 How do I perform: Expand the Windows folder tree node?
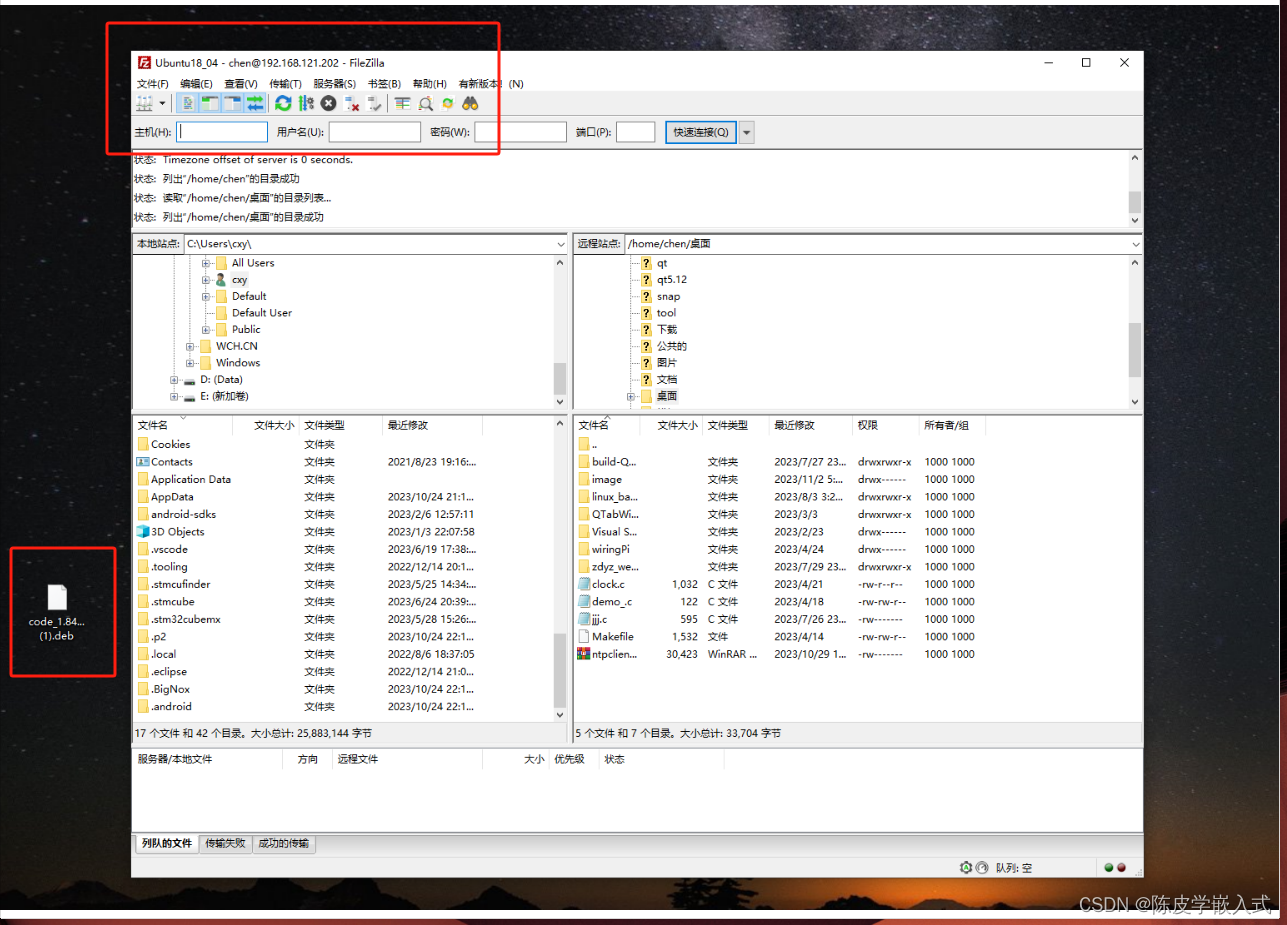[x=190, y=363]
